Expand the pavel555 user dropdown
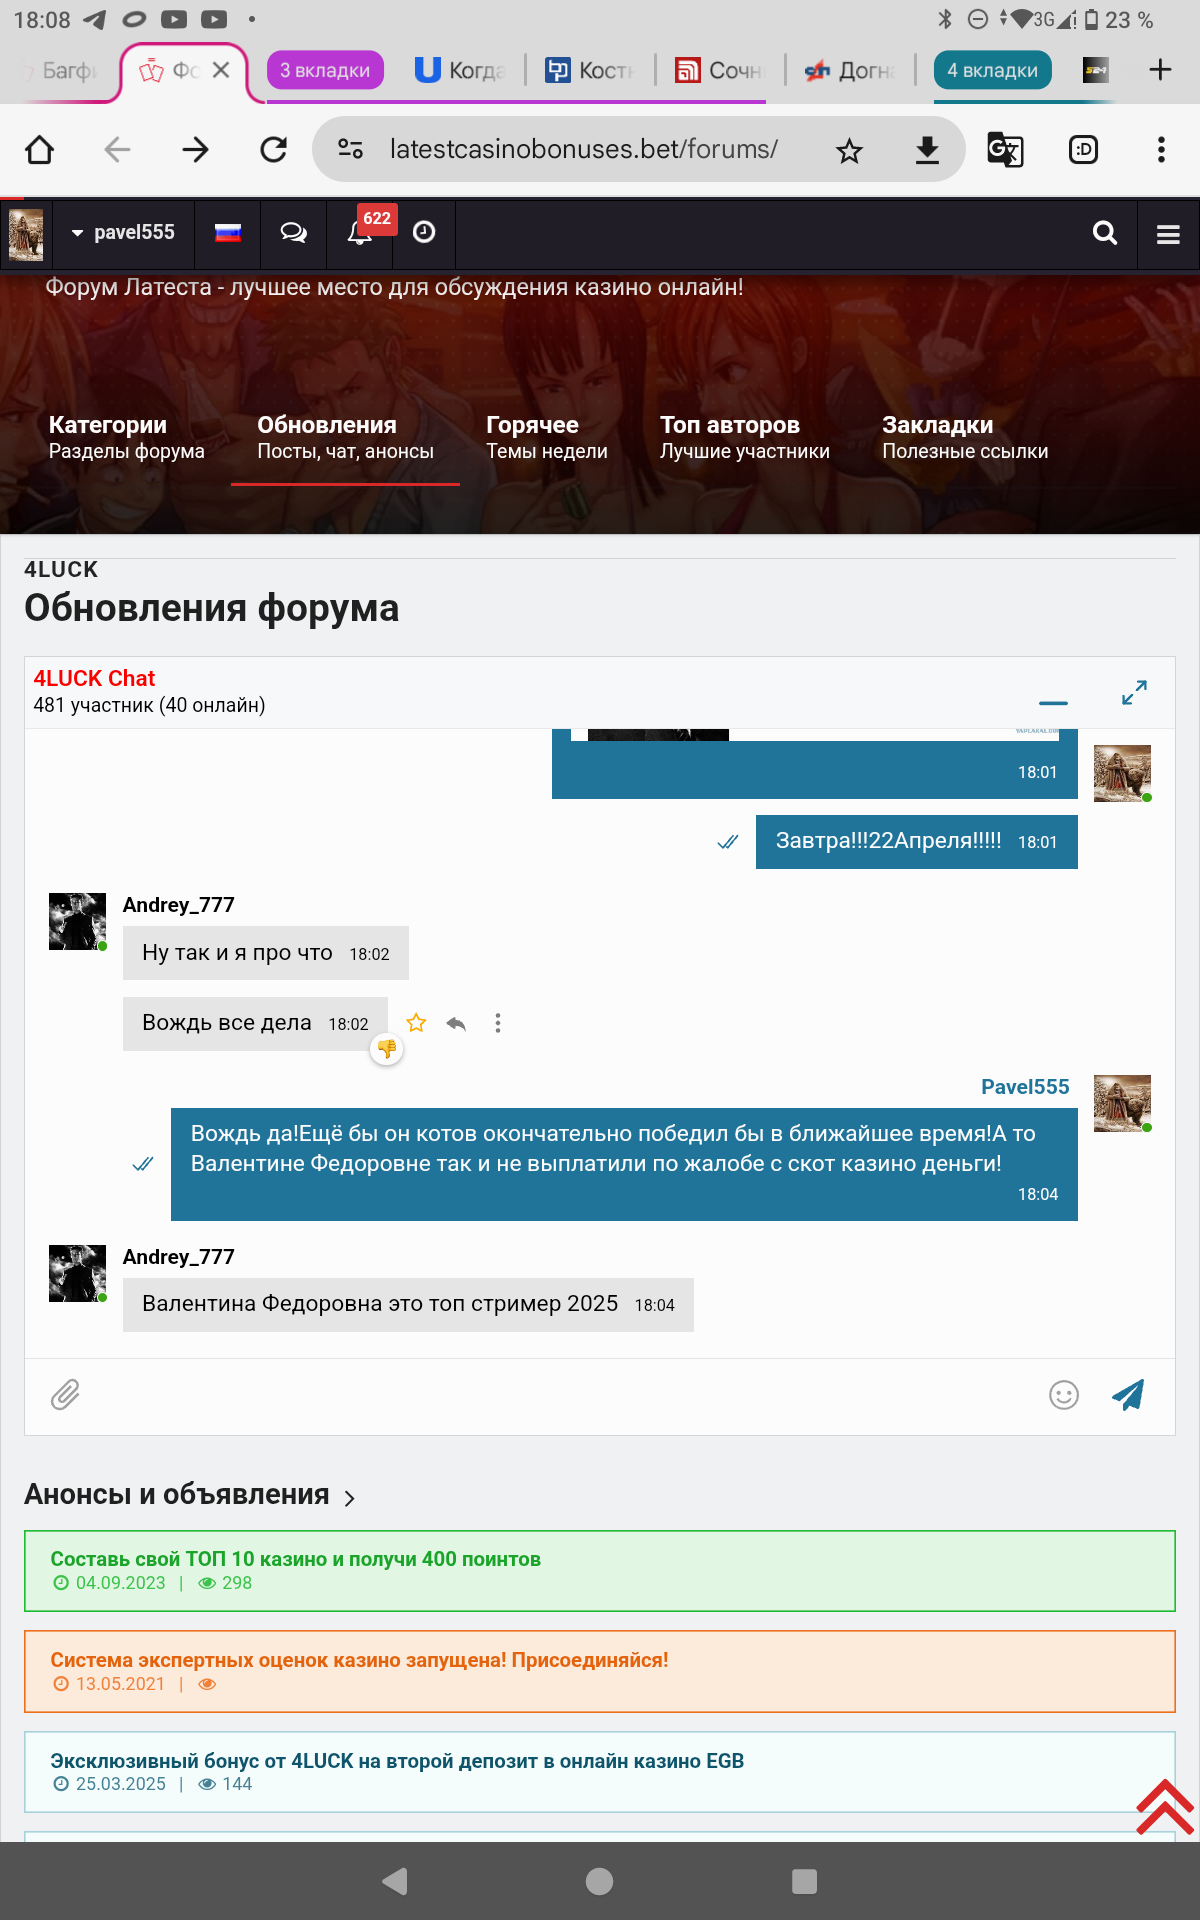 click(123, 233)
